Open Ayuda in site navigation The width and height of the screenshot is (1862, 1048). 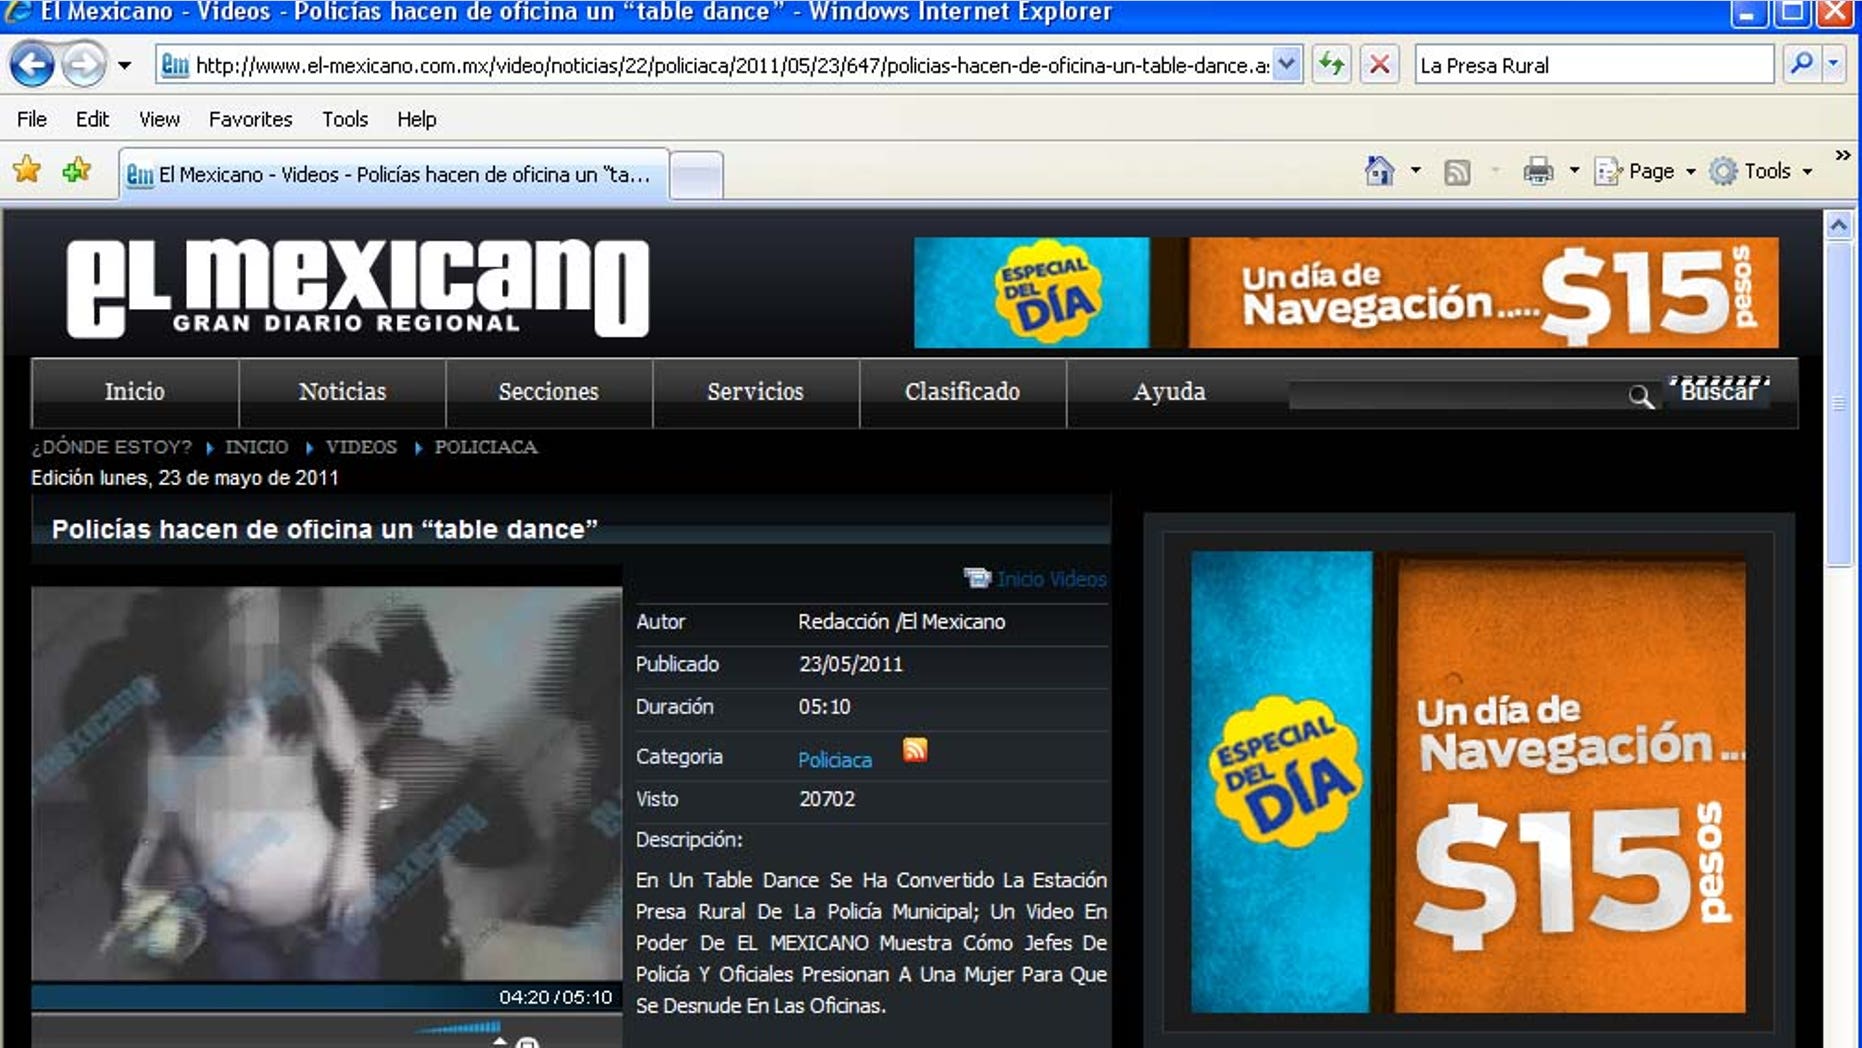coord(1169,392)
